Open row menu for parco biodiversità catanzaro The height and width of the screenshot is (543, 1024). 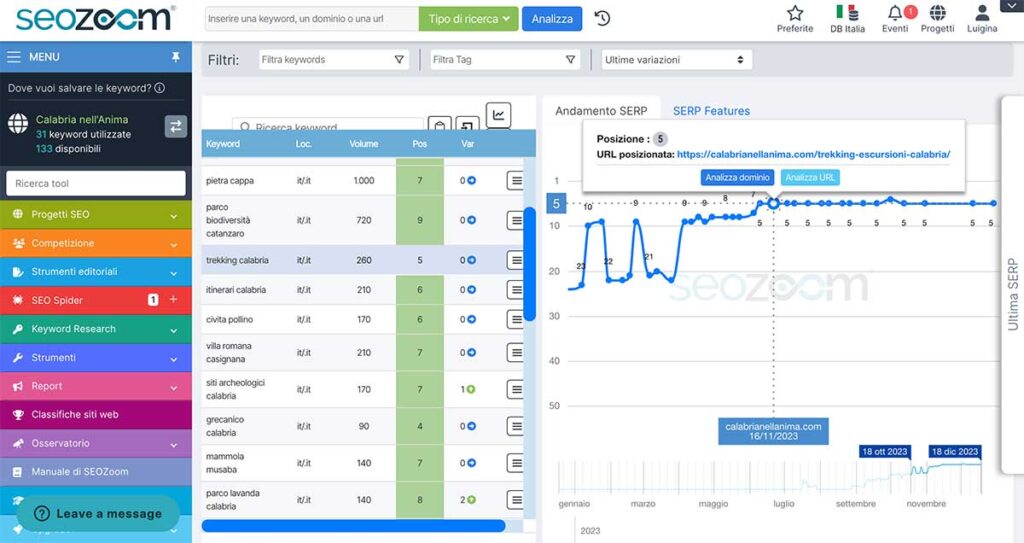click(516, 220)
